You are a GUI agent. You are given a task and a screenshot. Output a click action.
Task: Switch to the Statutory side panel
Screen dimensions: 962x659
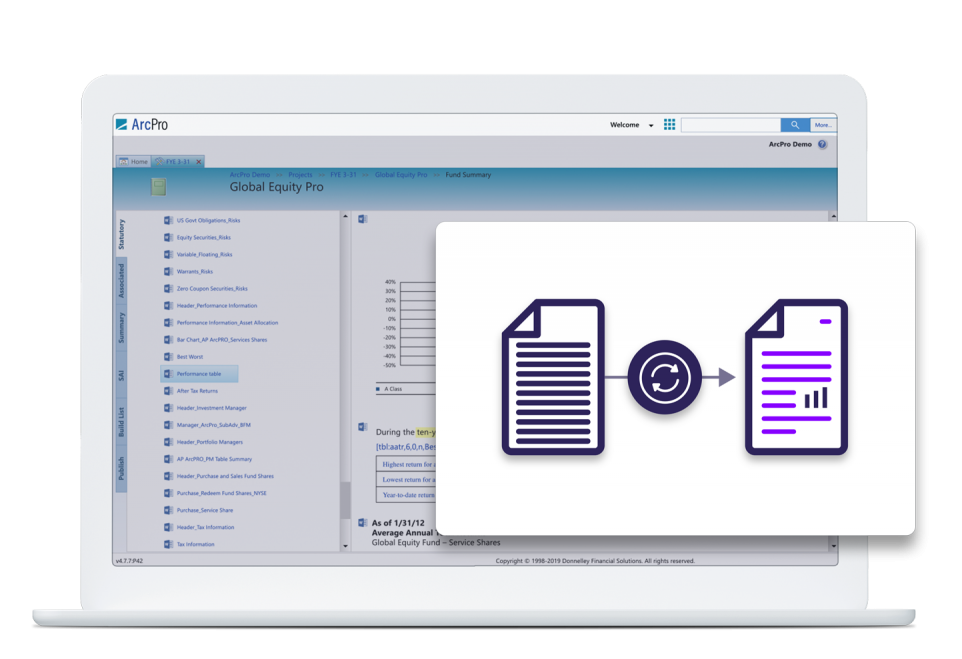[x=122, y=230]
